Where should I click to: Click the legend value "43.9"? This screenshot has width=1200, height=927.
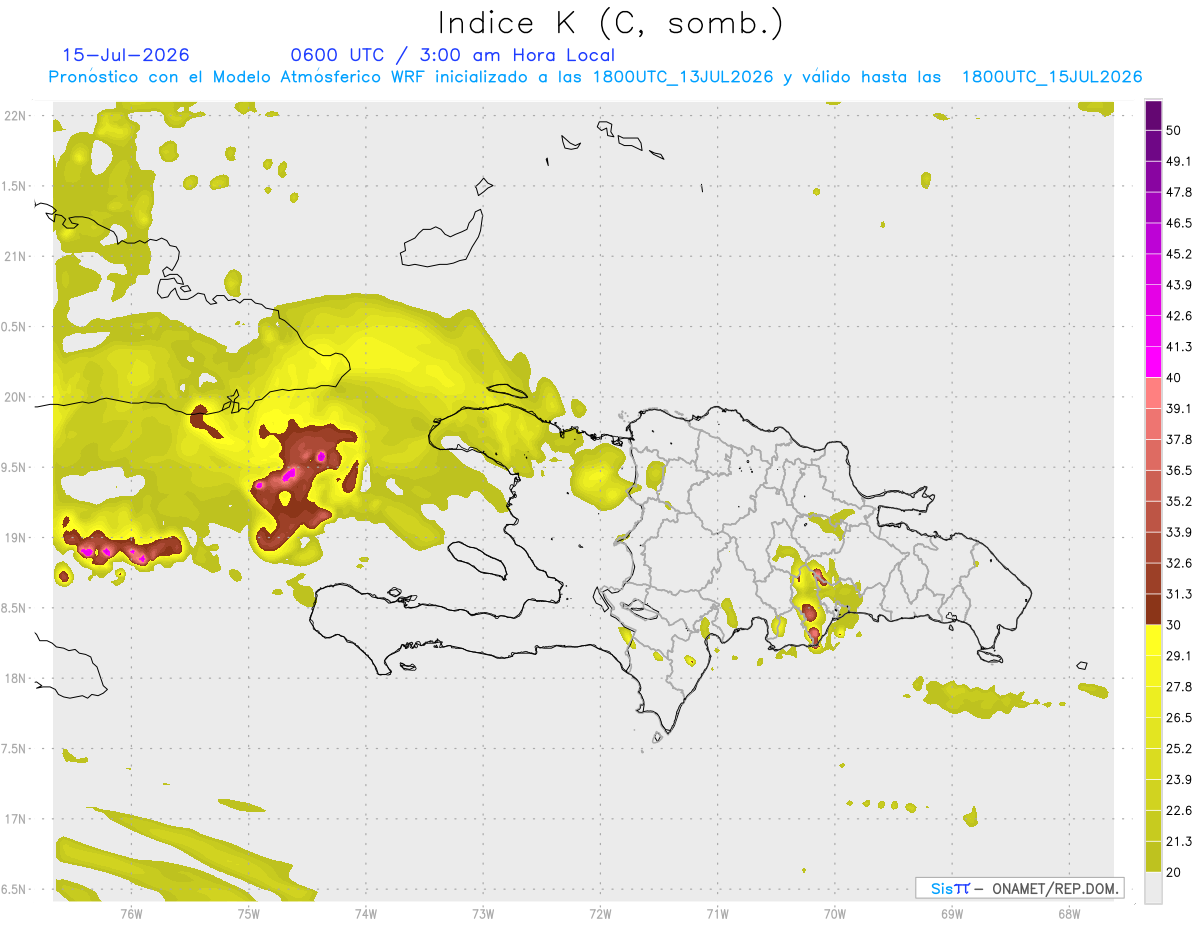click(x=1179, y=285)
